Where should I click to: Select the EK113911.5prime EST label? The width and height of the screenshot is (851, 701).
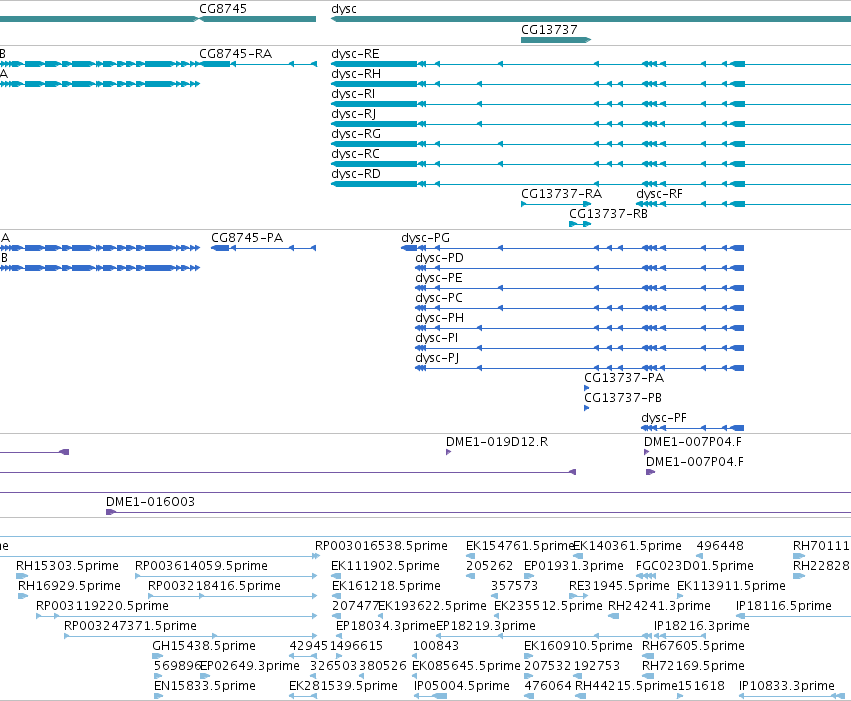coord(732,586)
